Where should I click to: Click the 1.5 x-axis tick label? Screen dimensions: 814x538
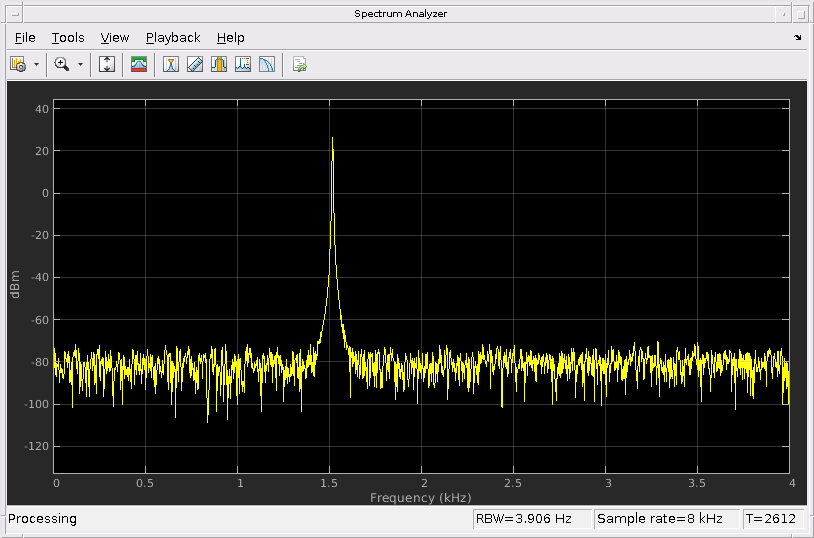(329, 483)
